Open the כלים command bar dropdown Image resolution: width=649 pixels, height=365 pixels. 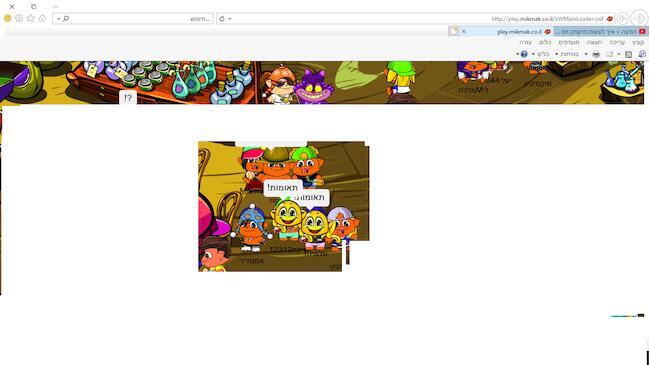click(541, 54)
